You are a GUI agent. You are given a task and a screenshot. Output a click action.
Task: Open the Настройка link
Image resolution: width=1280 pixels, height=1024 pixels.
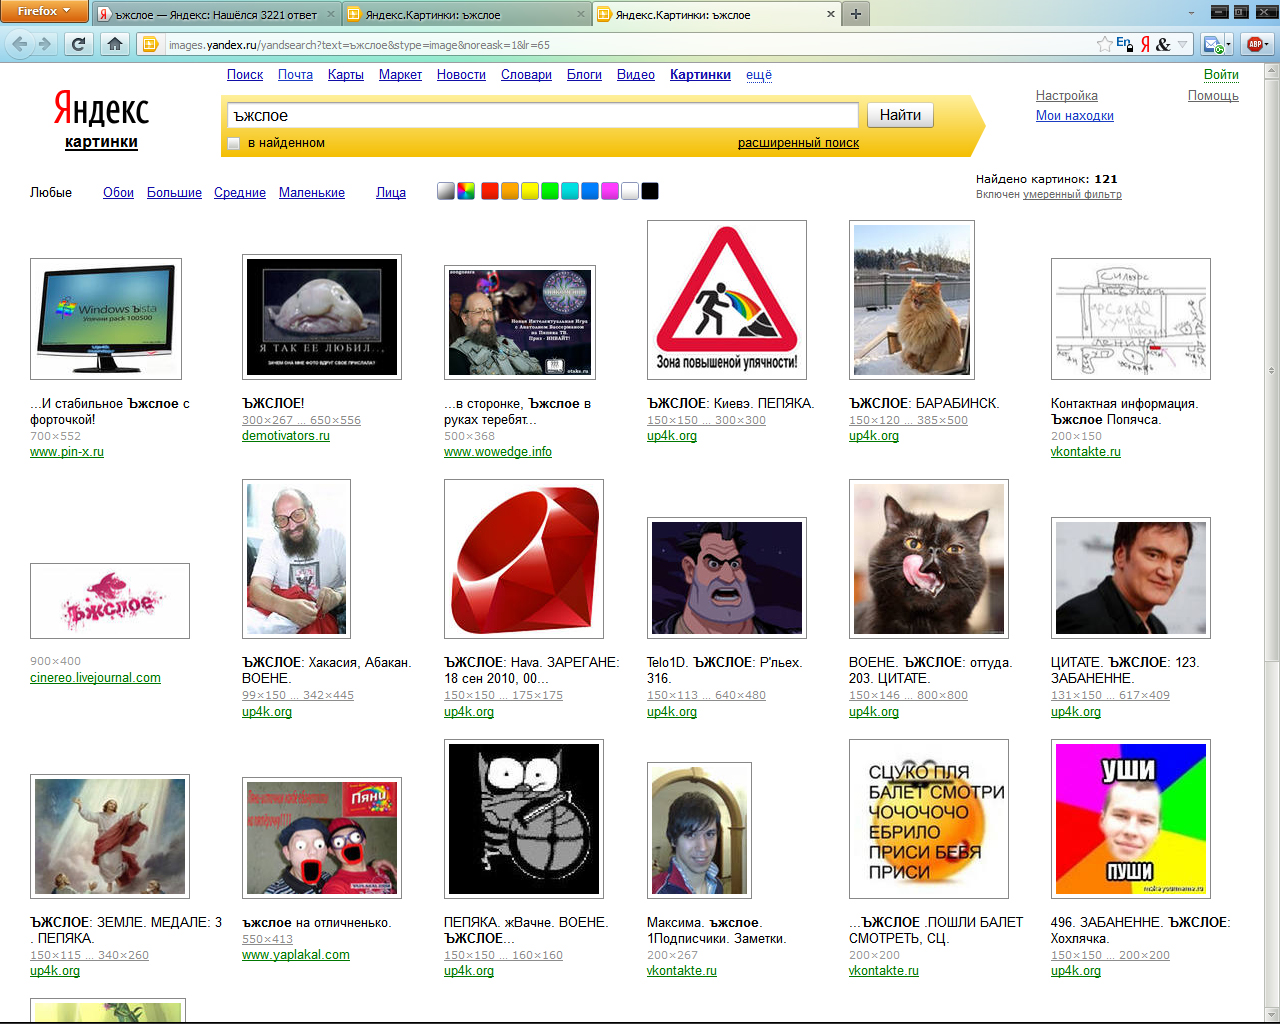[x=1067, y=96]
